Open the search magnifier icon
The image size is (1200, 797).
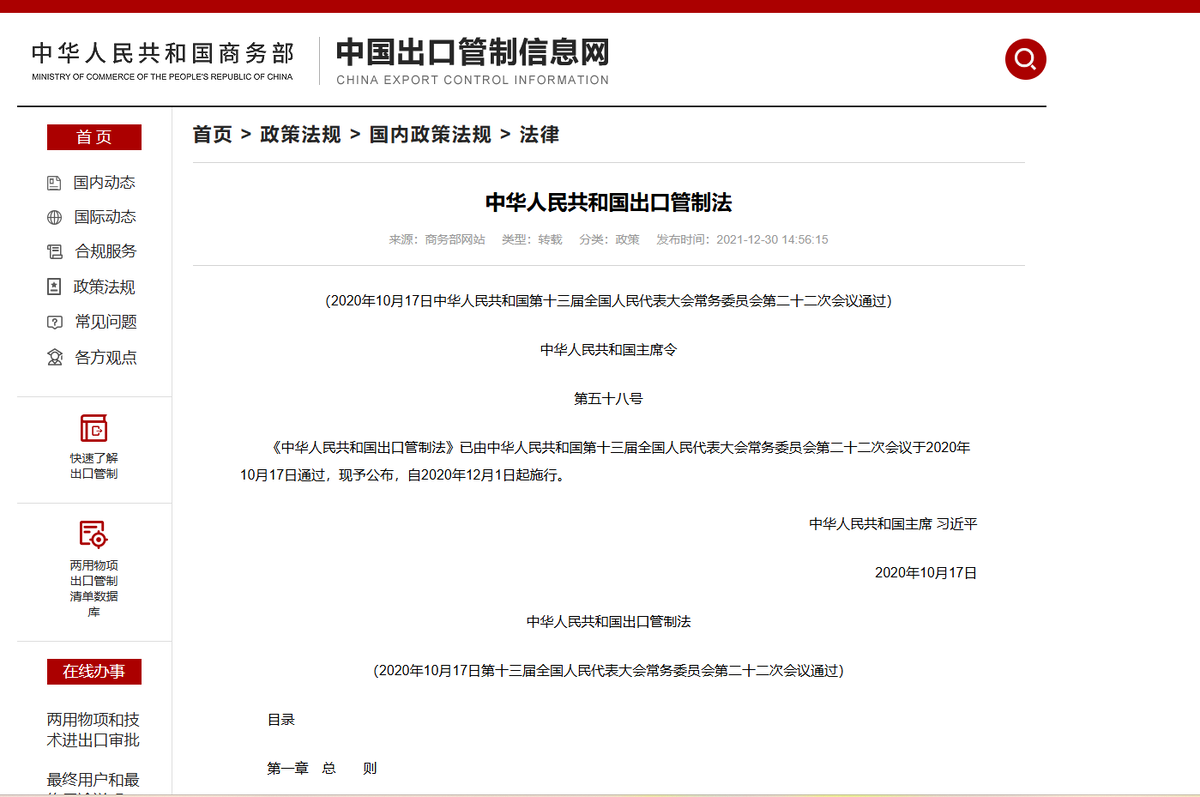[x=1025, y=59]
